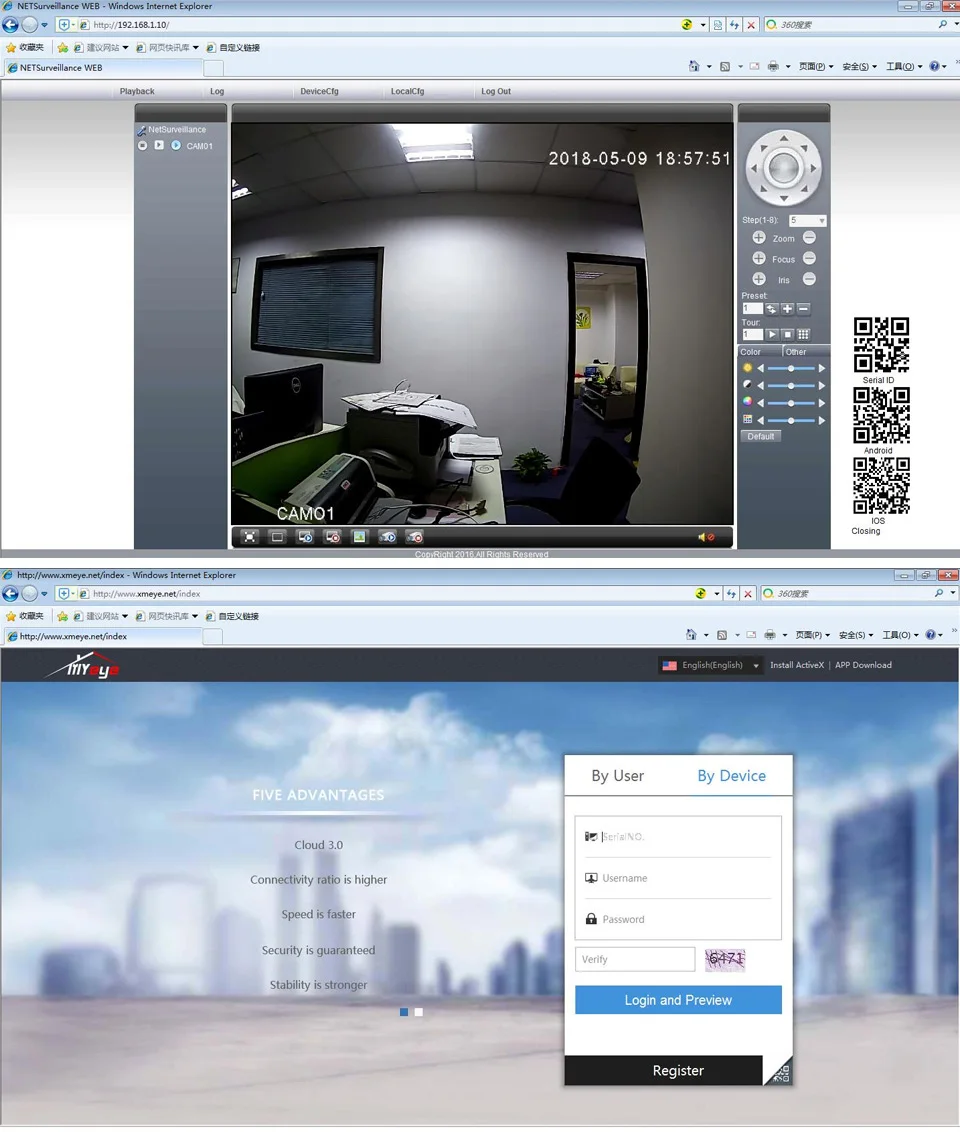Tilt camera down with PTZ down arrow
Viewport: 960px width, 1132px height.
[x=784, y=198]
